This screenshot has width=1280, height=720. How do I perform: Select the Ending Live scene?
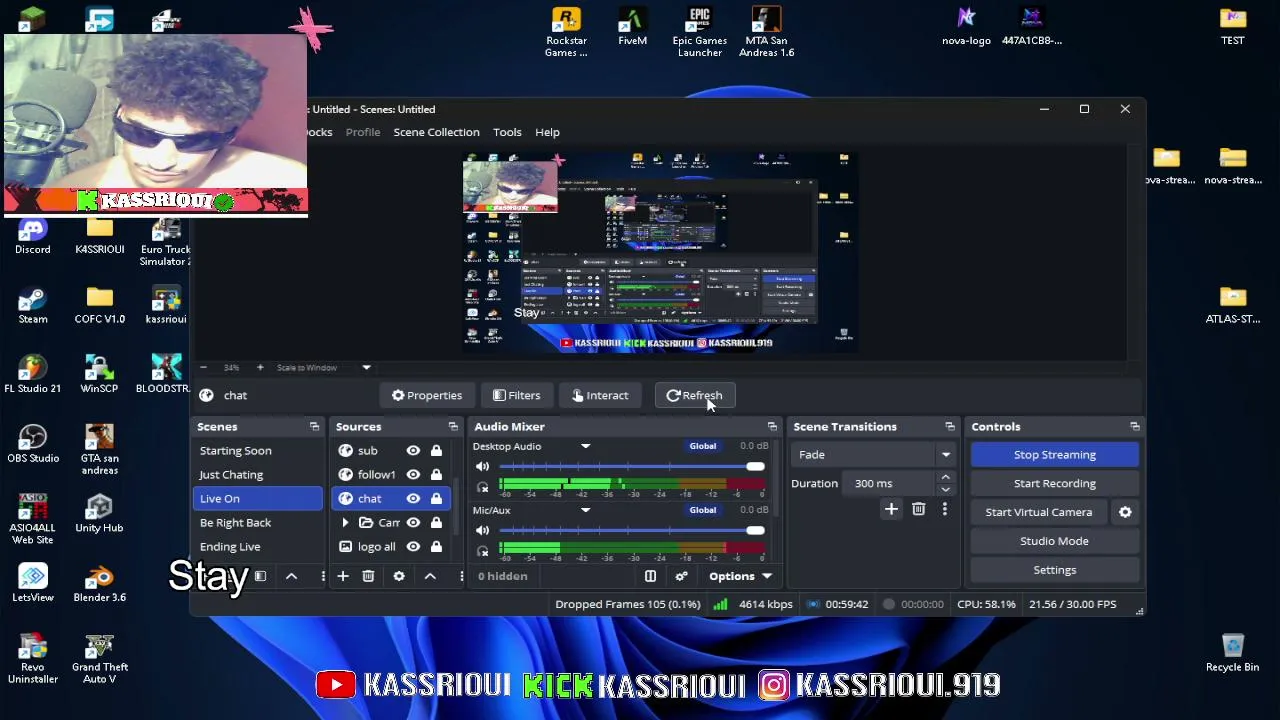(x=257, y=547)
